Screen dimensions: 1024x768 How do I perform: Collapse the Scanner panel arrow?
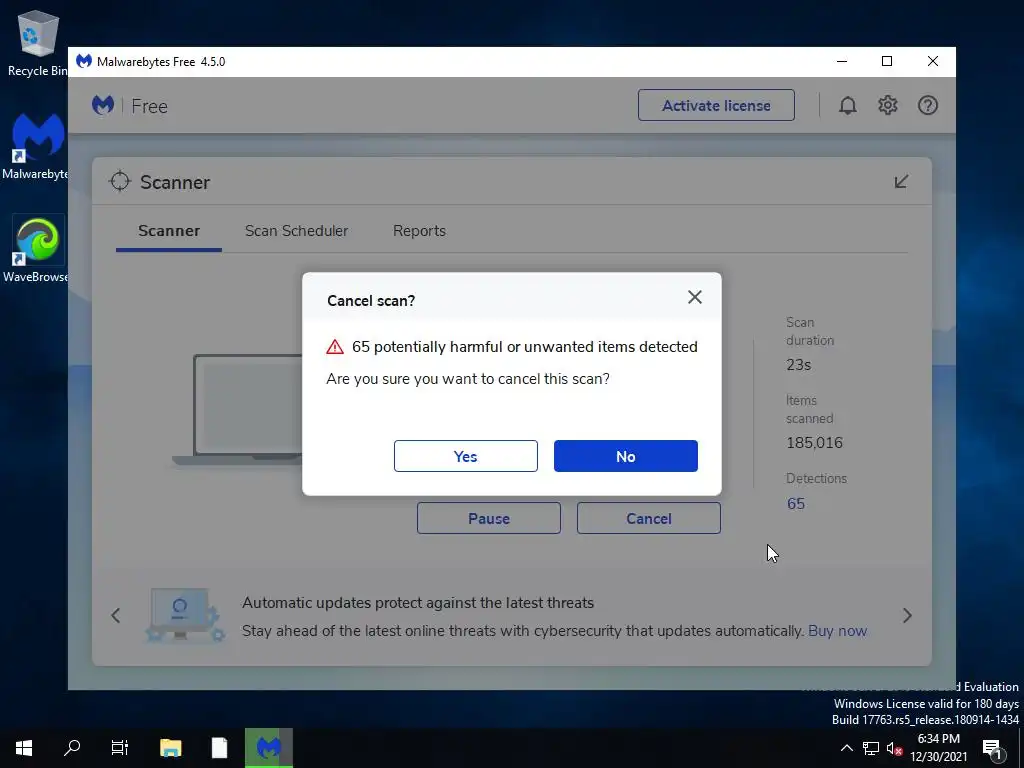[x=901, y=182]
